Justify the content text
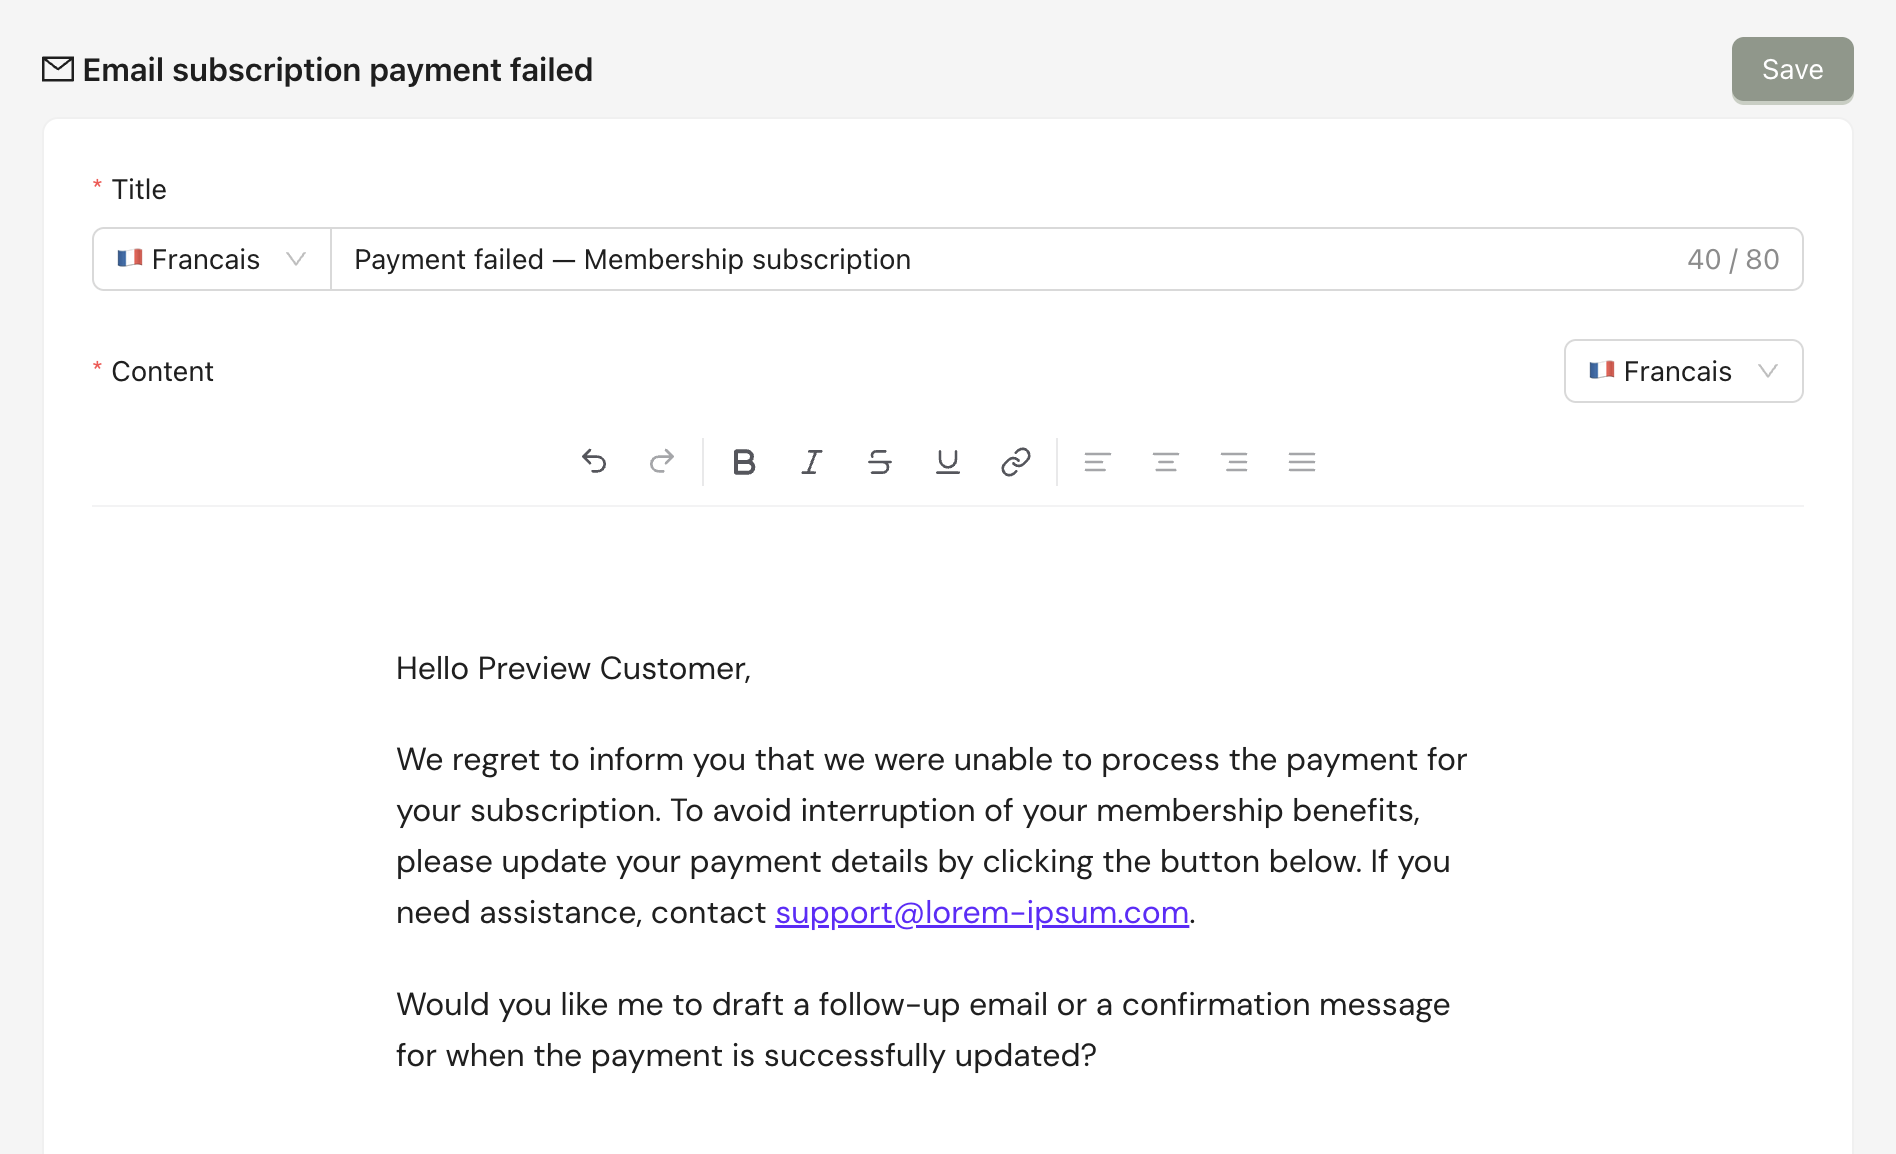This screenshot has height=1154, width=1896. point(1302,461)
